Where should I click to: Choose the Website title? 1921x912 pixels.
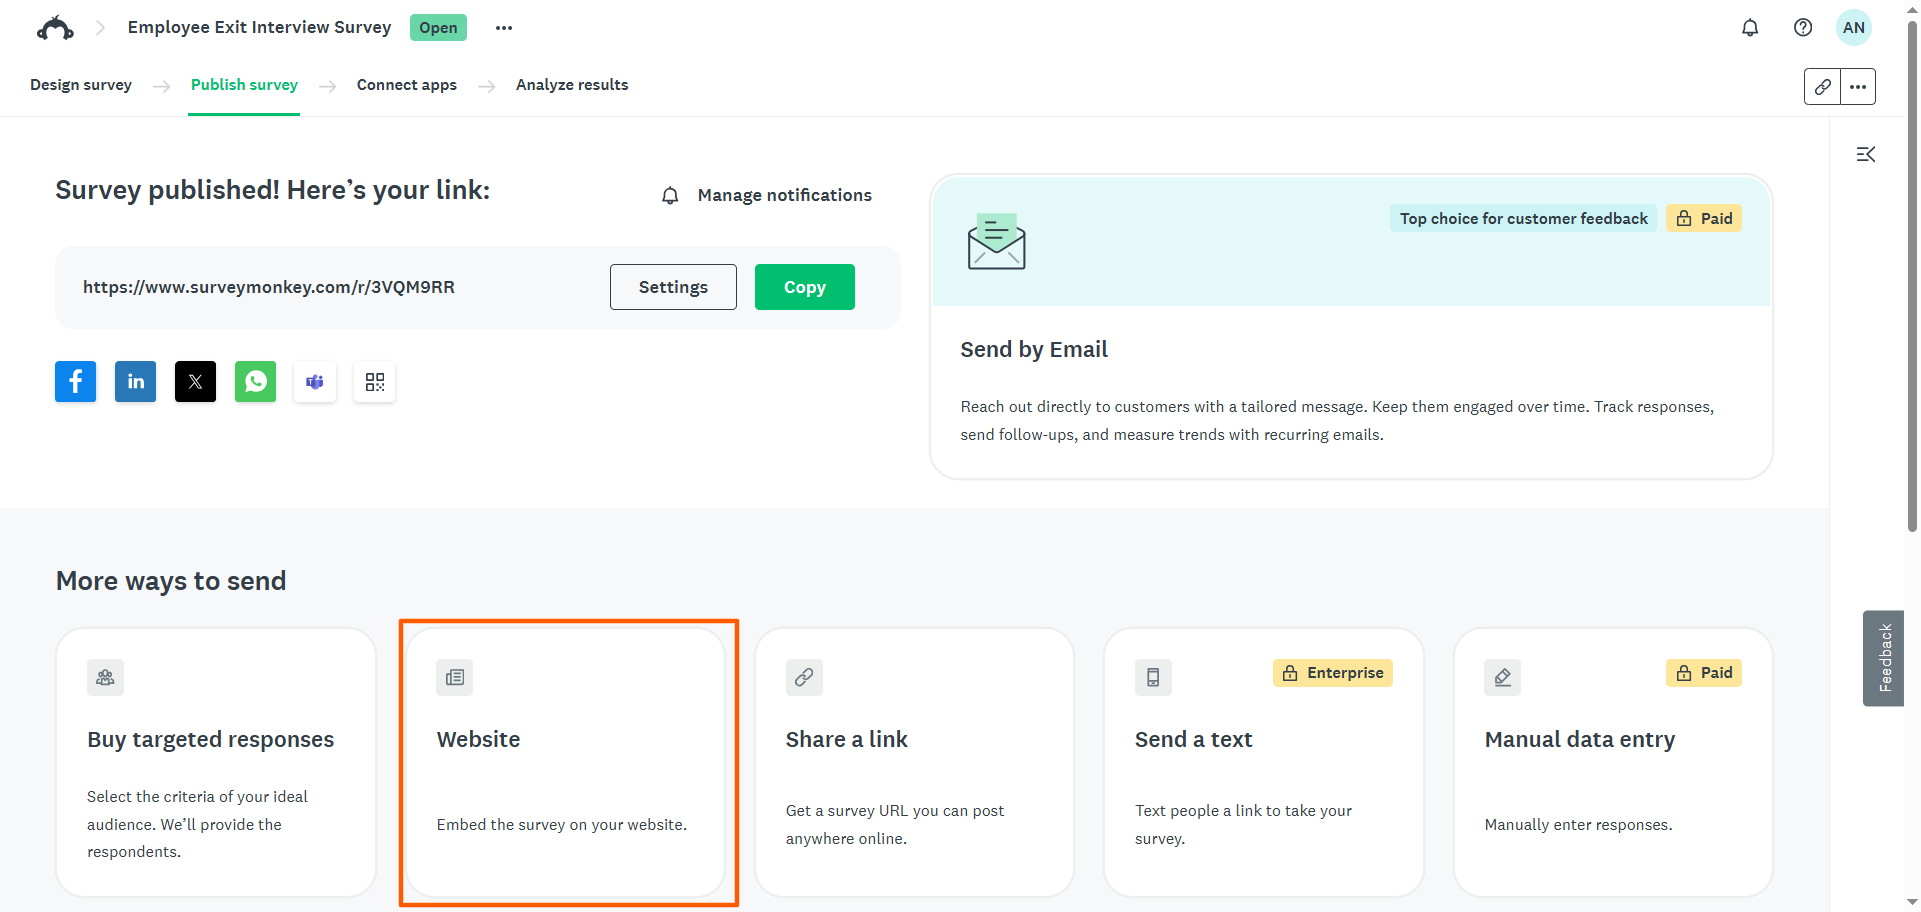pyautogui.click(x=479, y=740)
